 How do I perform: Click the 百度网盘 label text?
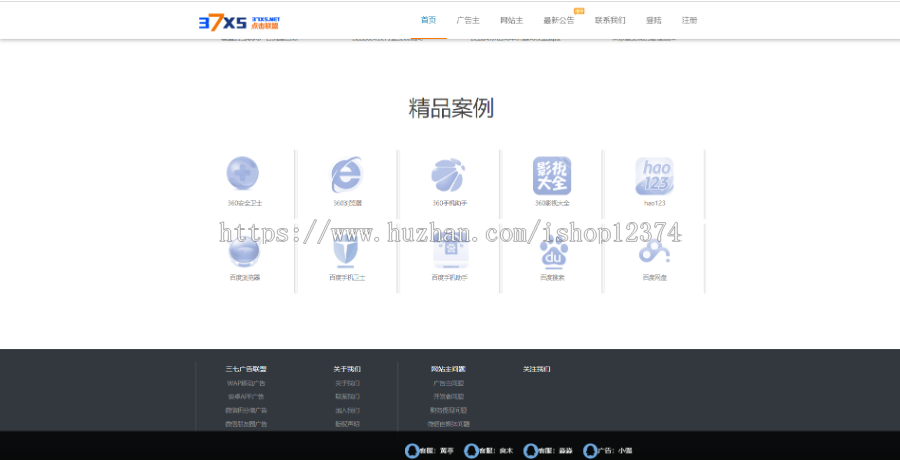coord(654,278)
